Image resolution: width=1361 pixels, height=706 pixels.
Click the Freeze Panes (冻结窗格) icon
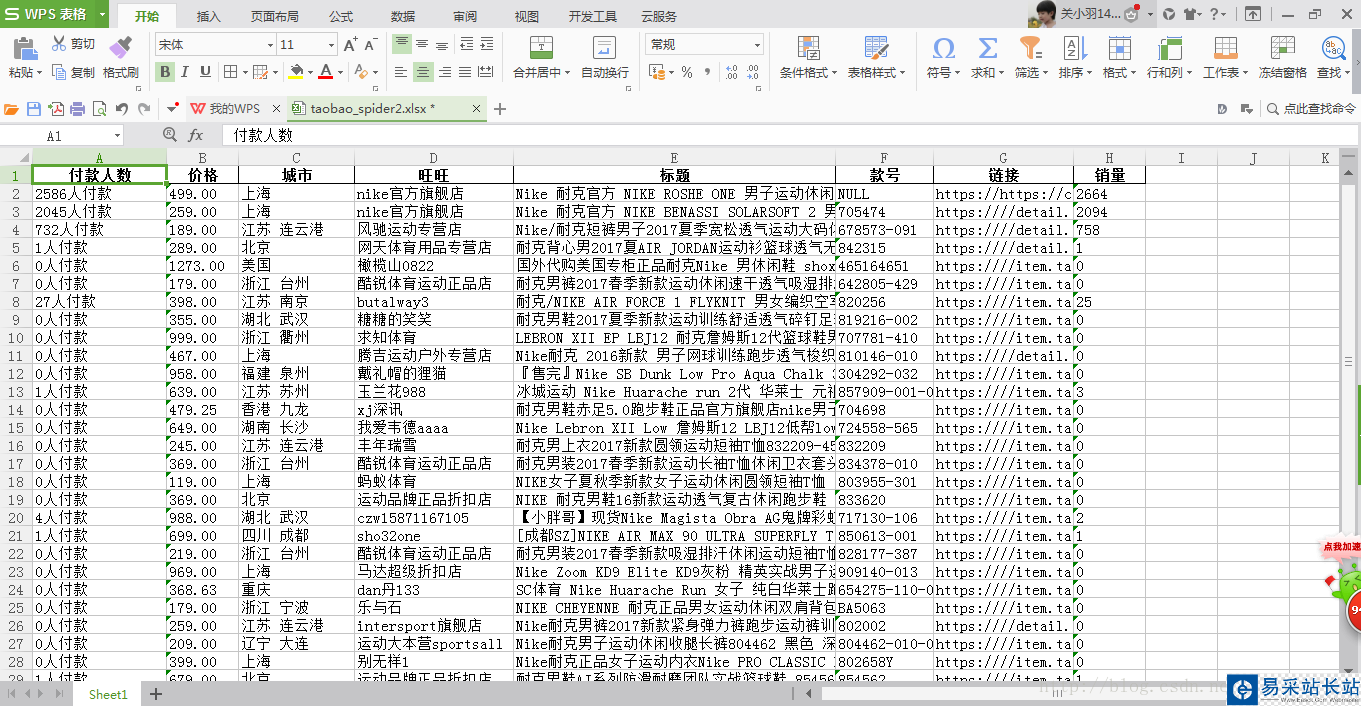point(1282,48)
